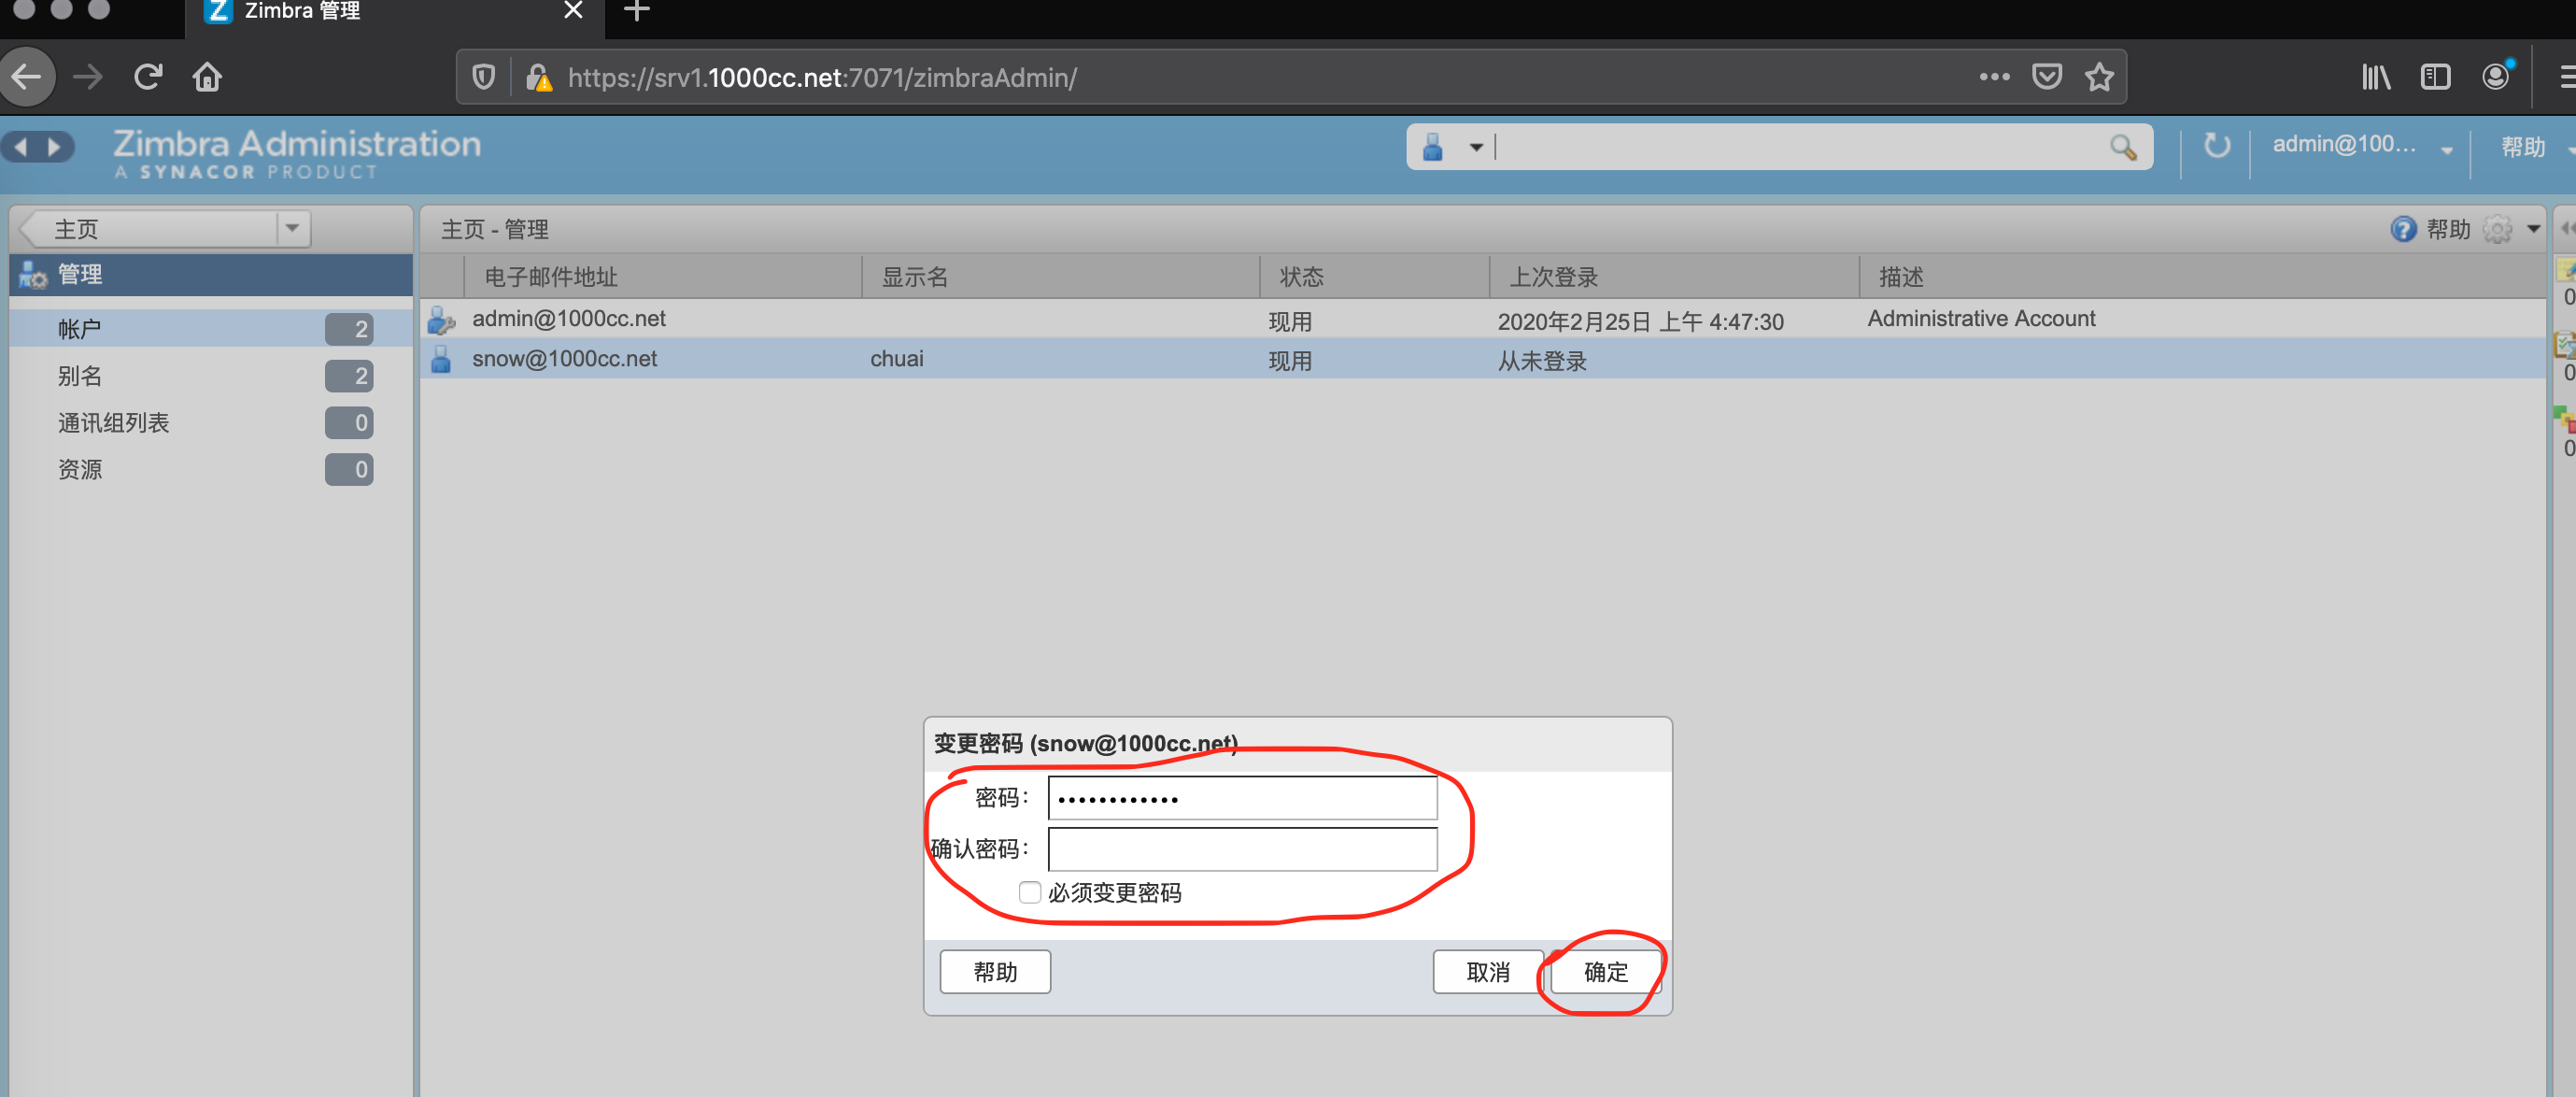
Task: Click the Administrative Account description cell
Action: coord(1981,318)
